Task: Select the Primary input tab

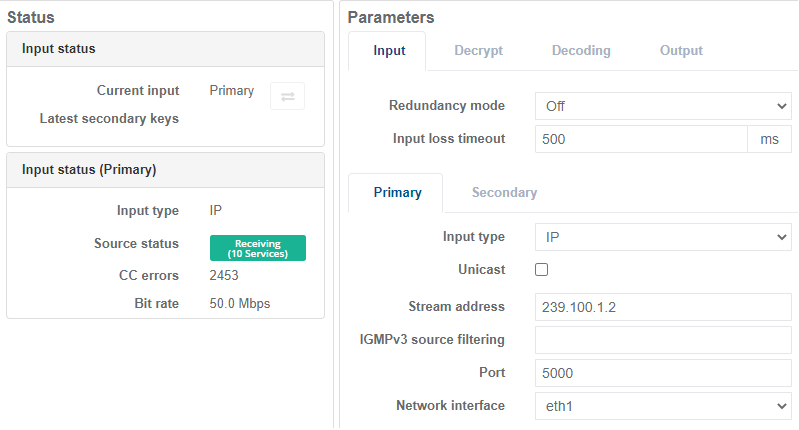Action: tap(397, 193)
